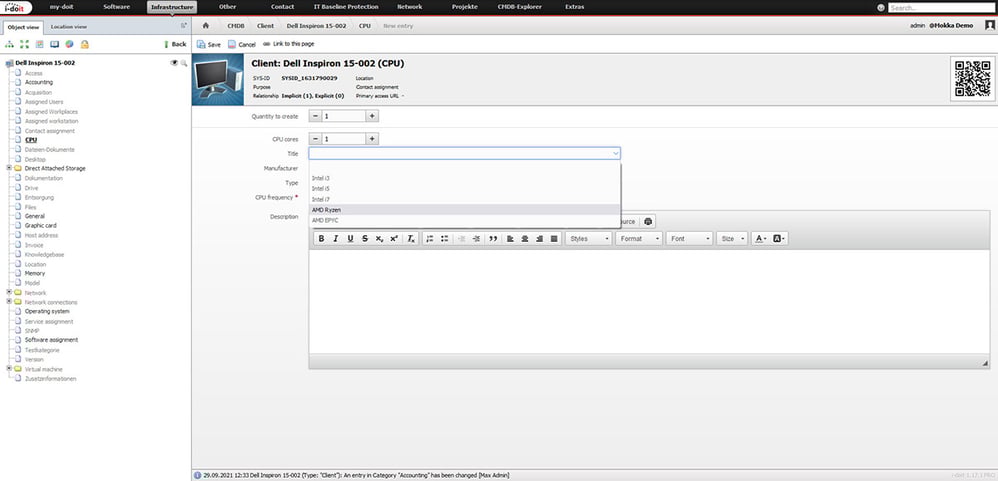Open Memory category in the tree

tap(35, 273)
